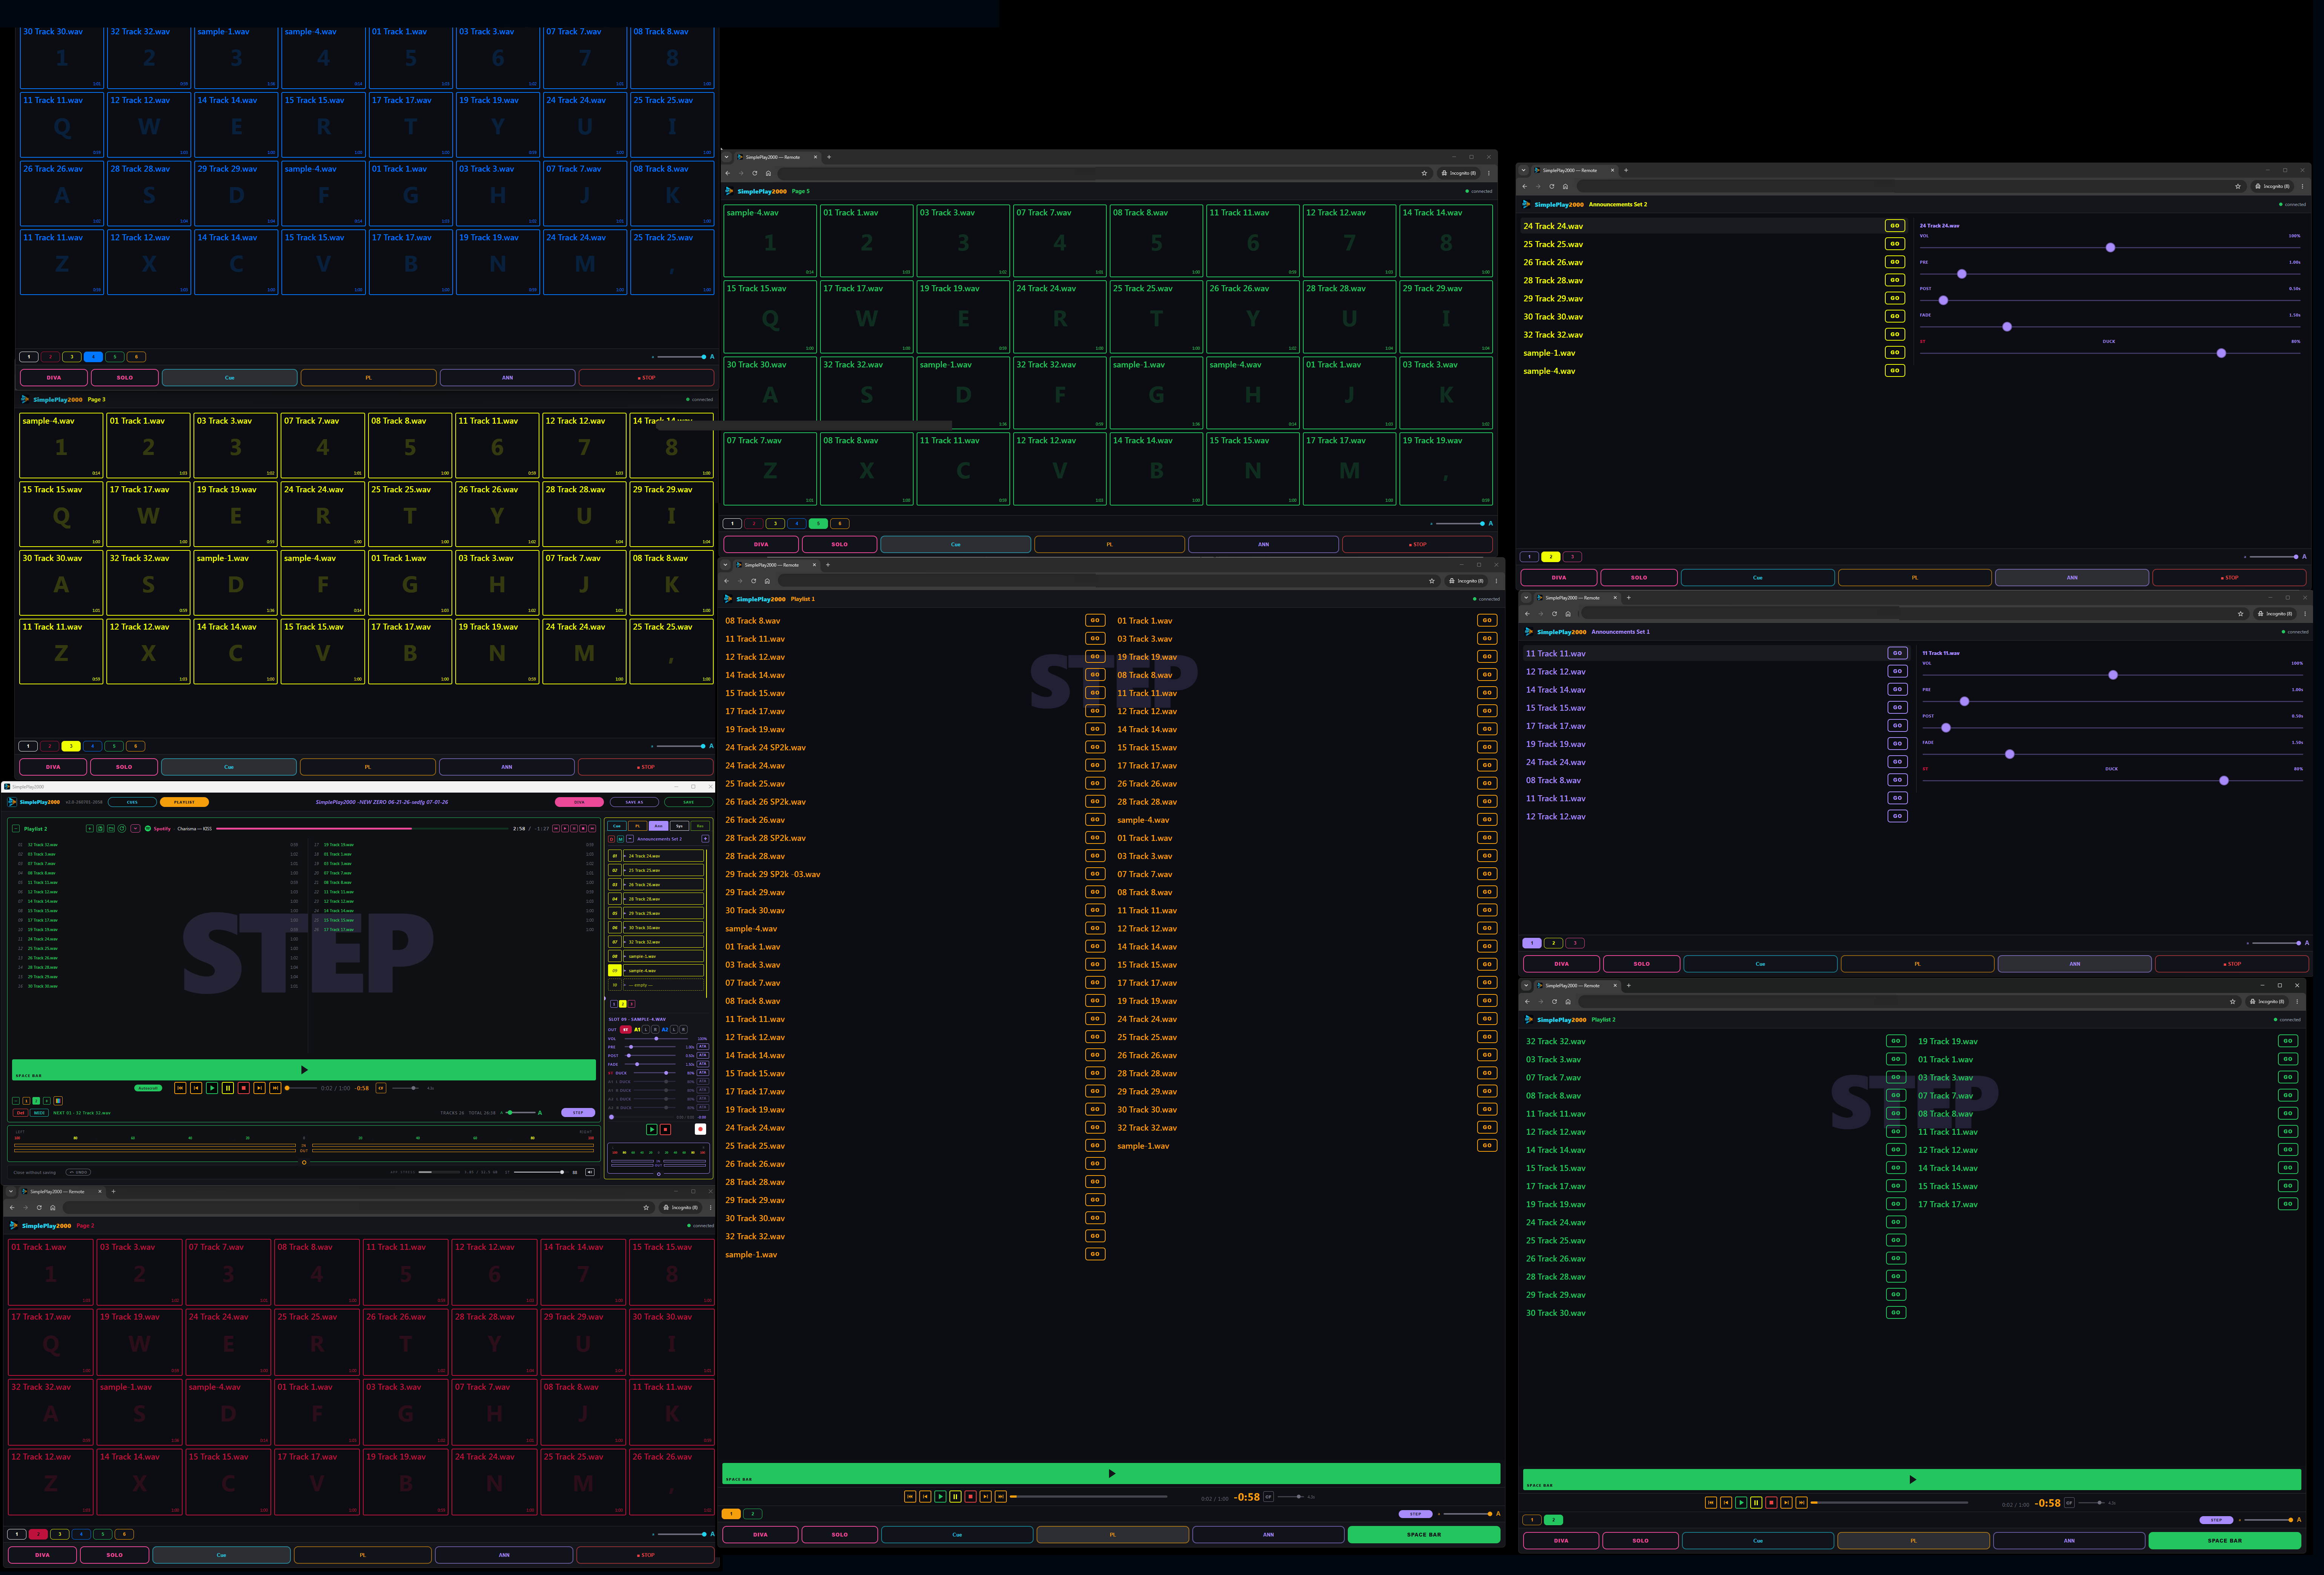This screenshot has height=1575, width=2324.
Task: Click the save playlist icon beside Playlist 2
Action: coord(100,829)
